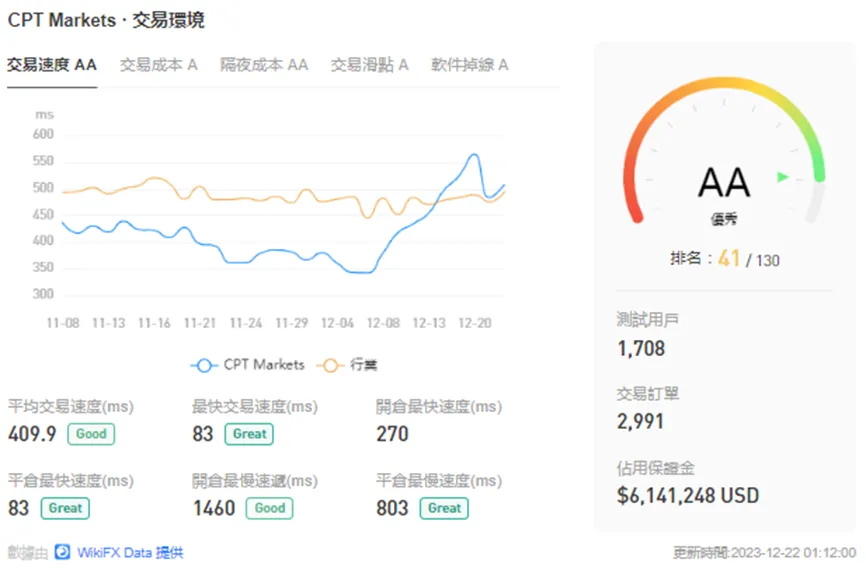Click the Great badge beside 最快交易速度 83
Screen dimensions: 866x570
[249, 434]
